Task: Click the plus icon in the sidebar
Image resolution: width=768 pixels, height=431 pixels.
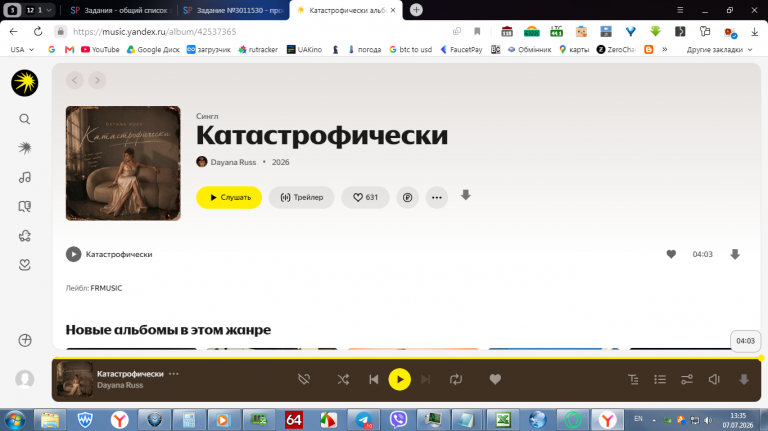Action: click(x=24, y=340)
